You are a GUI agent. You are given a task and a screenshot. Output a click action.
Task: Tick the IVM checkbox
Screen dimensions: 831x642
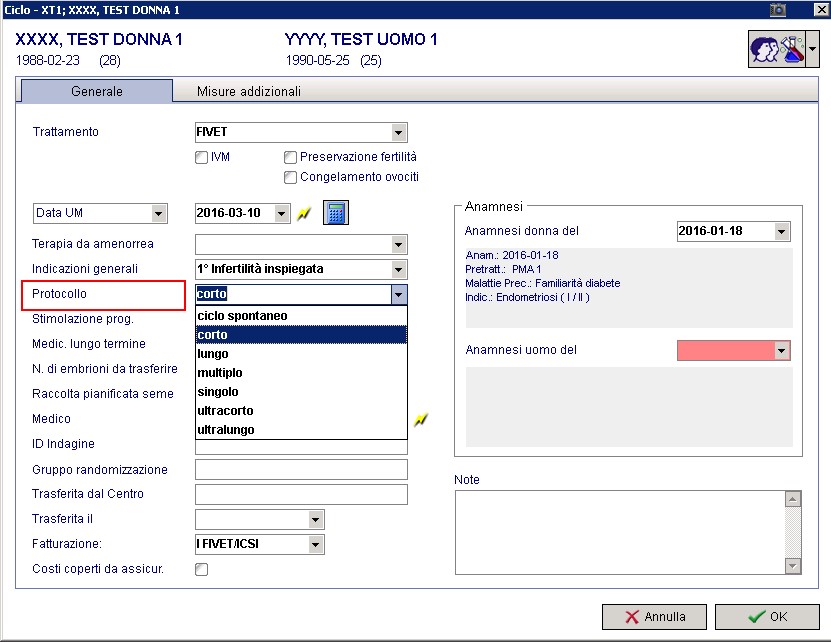point(201,157)
